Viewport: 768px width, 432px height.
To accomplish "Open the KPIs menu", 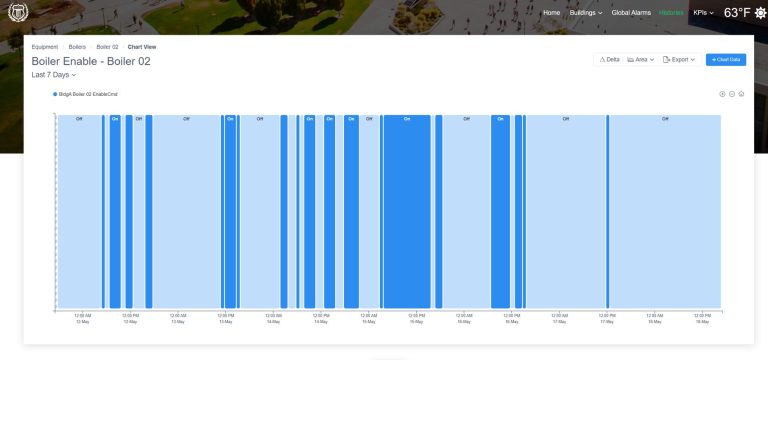I will click(703, 13).
